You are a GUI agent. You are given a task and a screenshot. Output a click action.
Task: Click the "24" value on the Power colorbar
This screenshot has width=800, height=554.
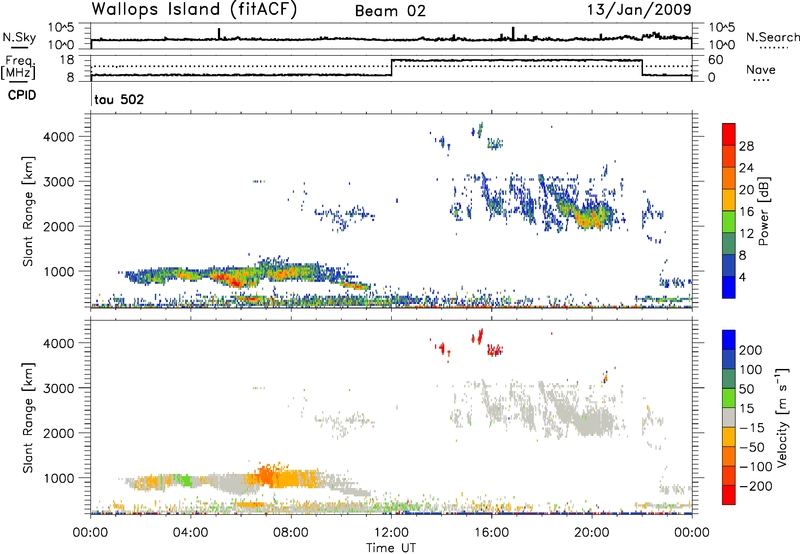coord(746,168)
